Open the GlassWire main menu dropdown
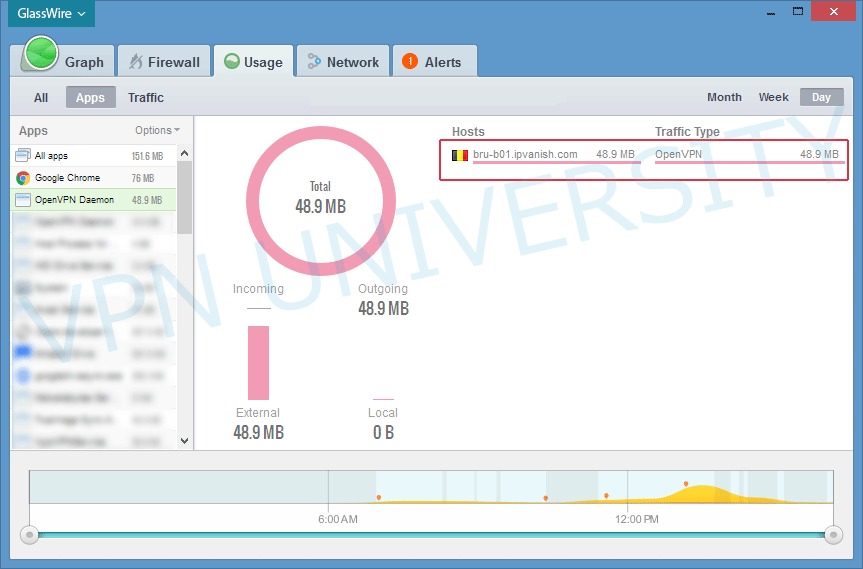 pos(51,13)
